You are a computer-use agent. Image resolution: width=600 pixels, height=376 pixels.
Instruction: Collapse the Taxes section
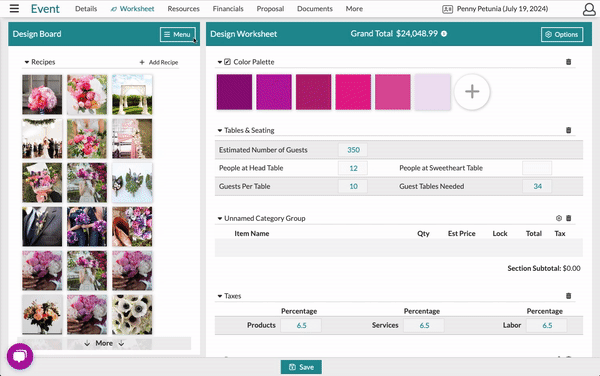(220, 296)
